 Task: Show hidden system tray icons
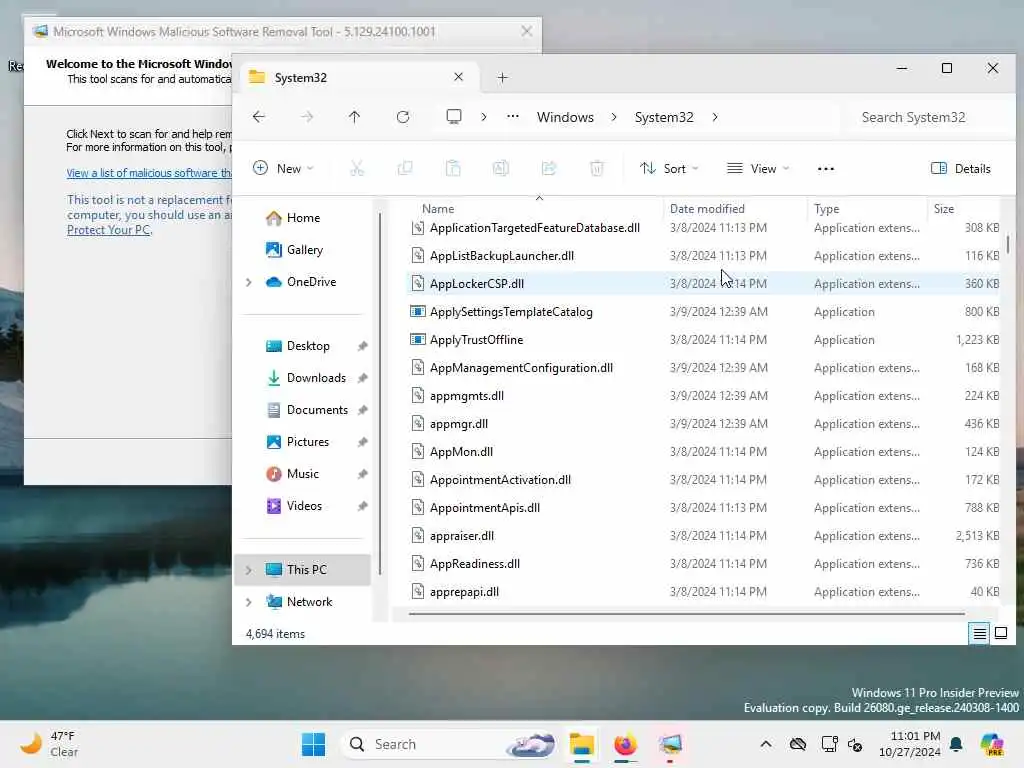pos(766,744)
